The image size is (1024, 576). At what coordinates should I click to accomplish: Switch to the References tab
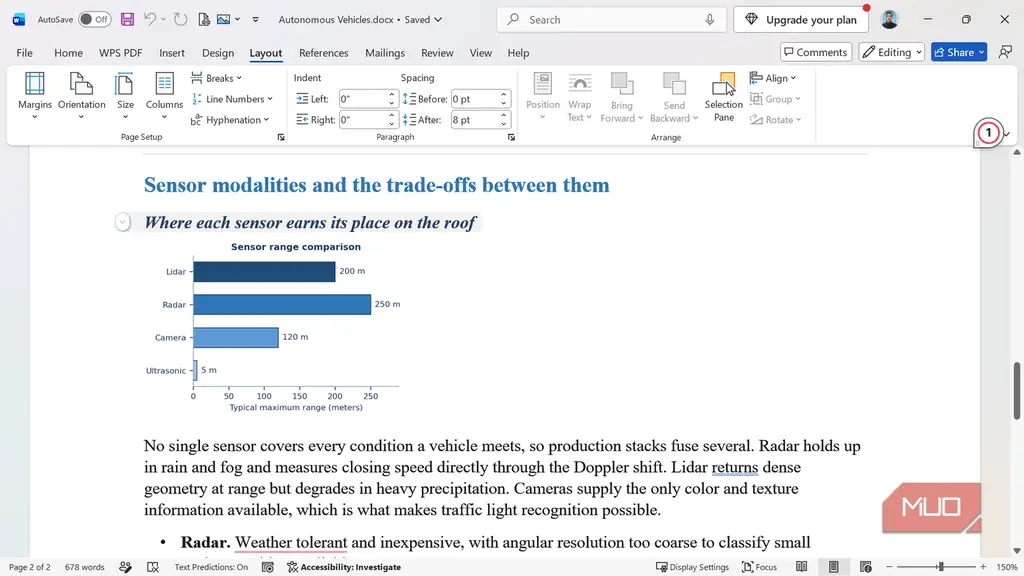click(x=323, y=53)
